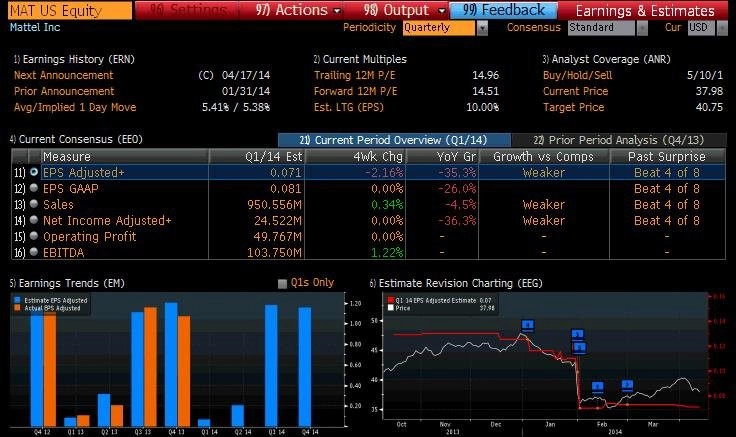The width and height of the screenshot is (736, 437).
Task: Select the EBITDA radio button
Action: pos(34,252)
